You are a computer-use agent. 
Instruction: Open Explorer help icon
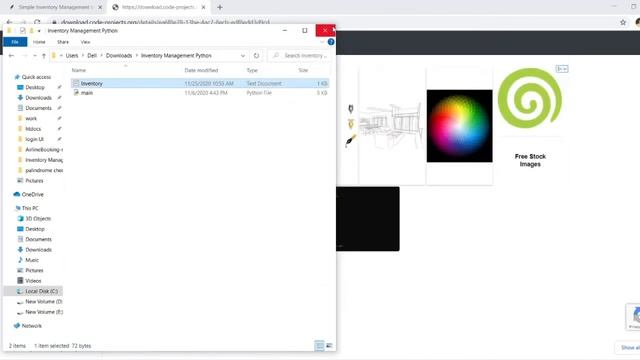click(331, 42)
